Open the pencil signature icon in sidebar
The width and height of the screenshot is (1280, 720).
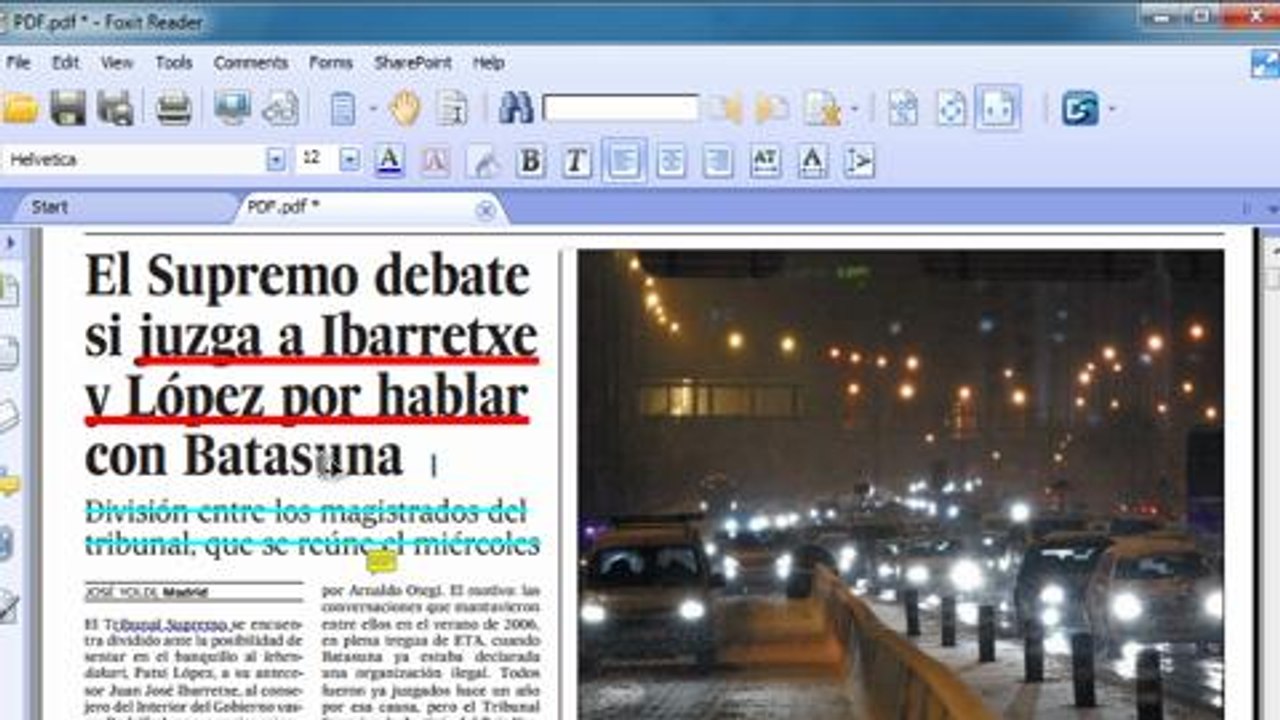tap(8, 605)
